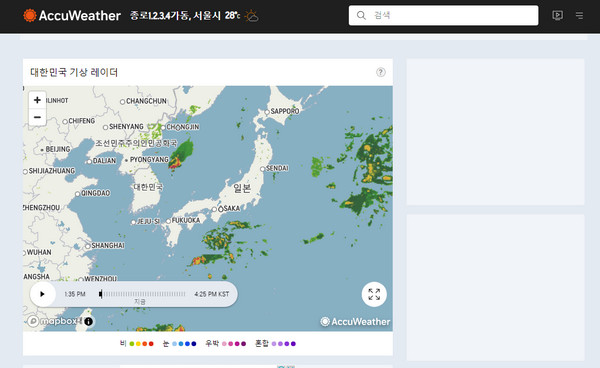Select the WUHAN city label on the map

pyautogui.click(x=39, y=252)
